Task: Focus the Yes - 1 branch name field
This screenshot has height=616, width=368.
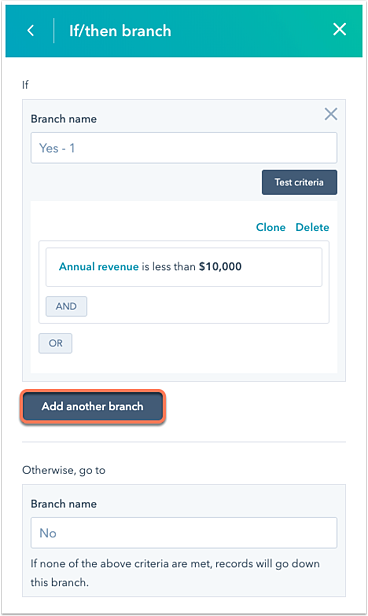Action: click(x=184, y=148)
